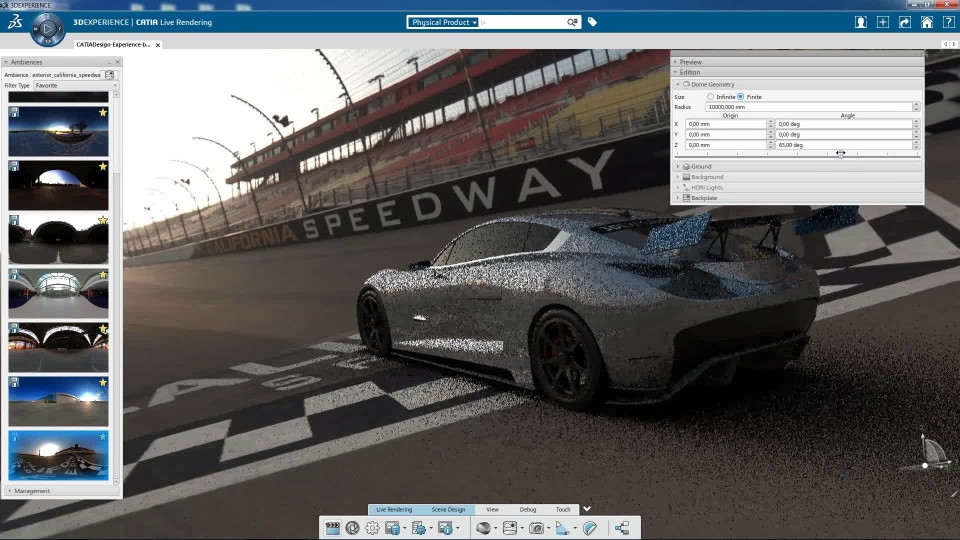This screenshot has height=540, width=960.
Task: Click the save ambience icon next to ambience name
Action: tap(110, 75)
